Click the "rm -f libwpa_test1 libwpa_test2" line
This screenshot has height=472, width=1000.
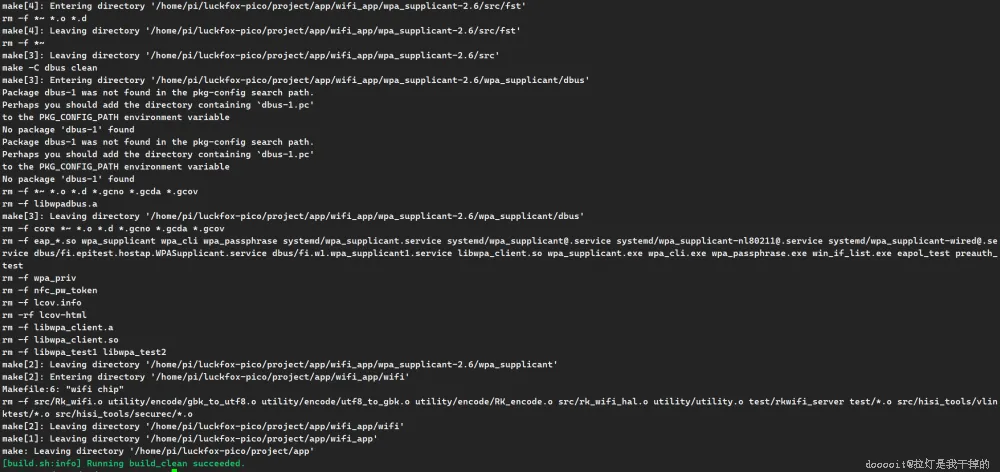(84, 352)
